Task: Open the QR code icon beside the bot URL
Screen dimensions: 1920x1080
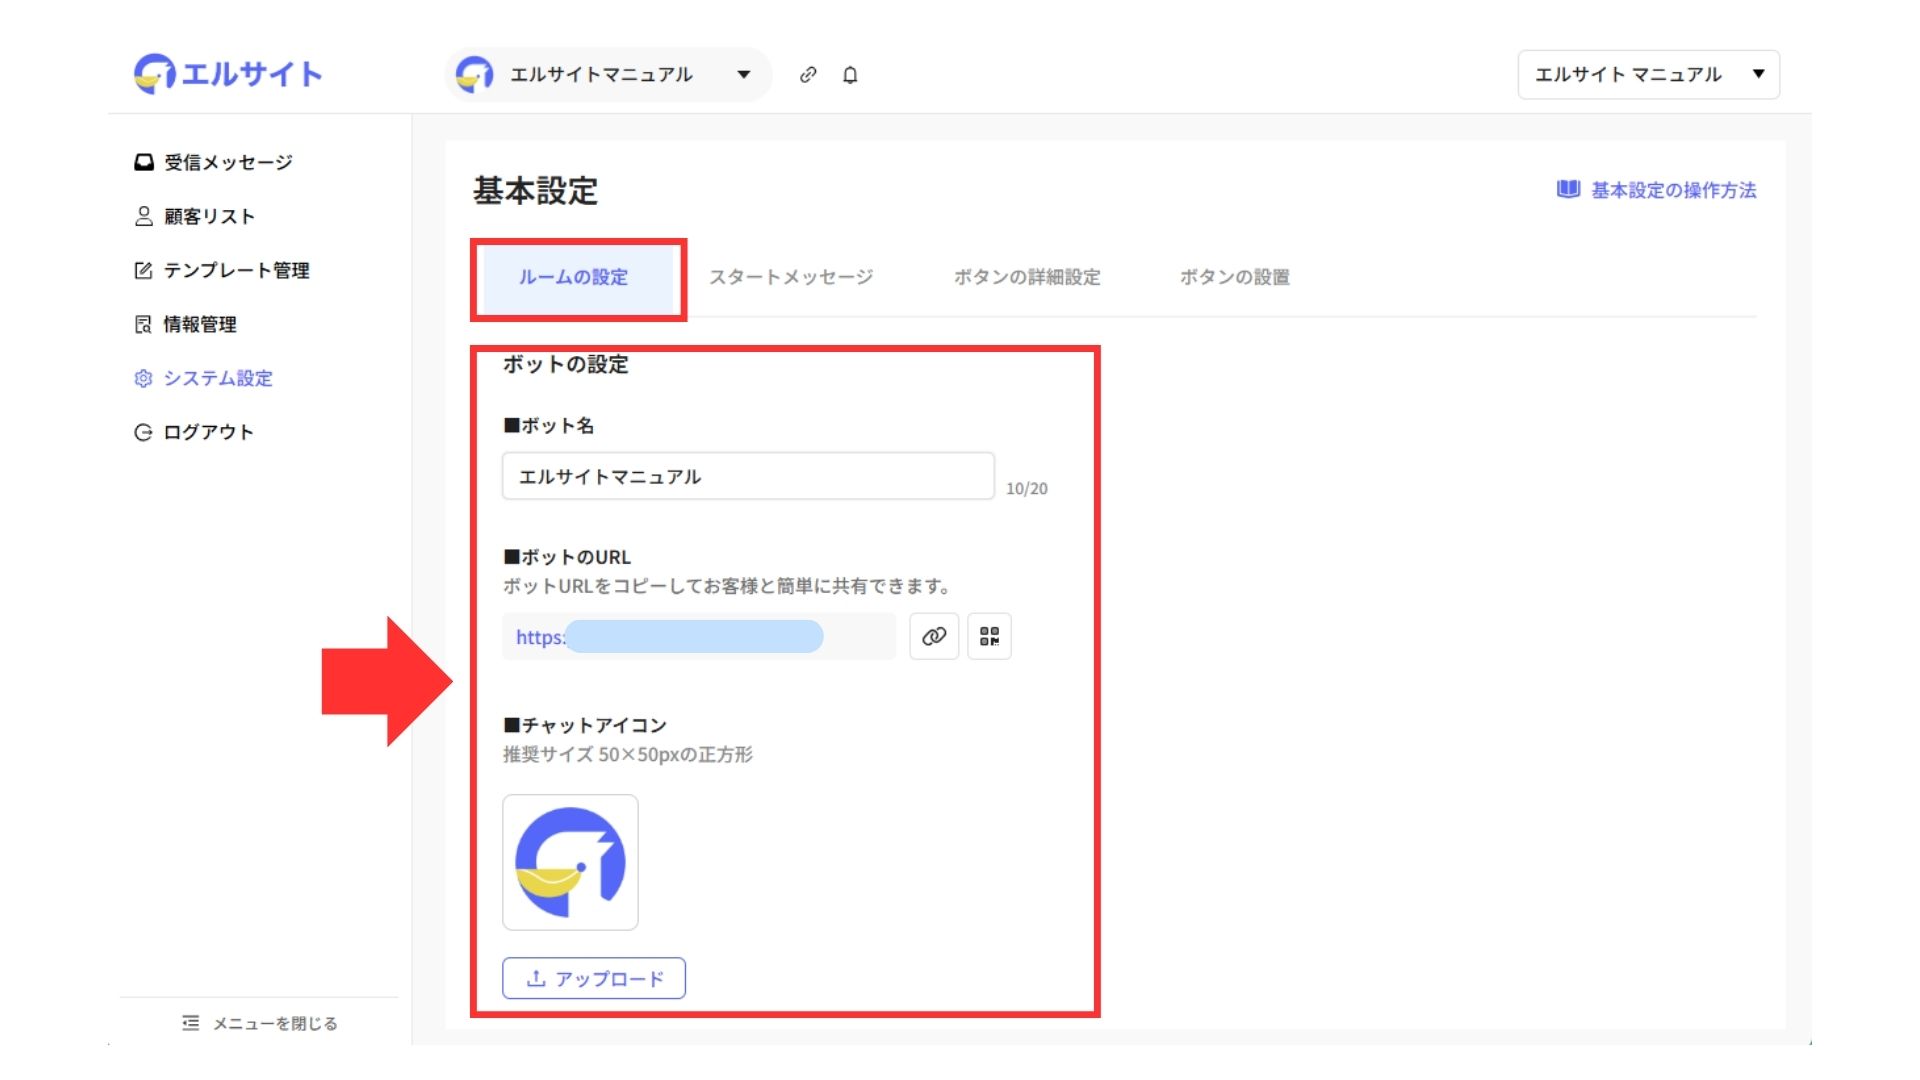Action: click(x=989, y=636)
